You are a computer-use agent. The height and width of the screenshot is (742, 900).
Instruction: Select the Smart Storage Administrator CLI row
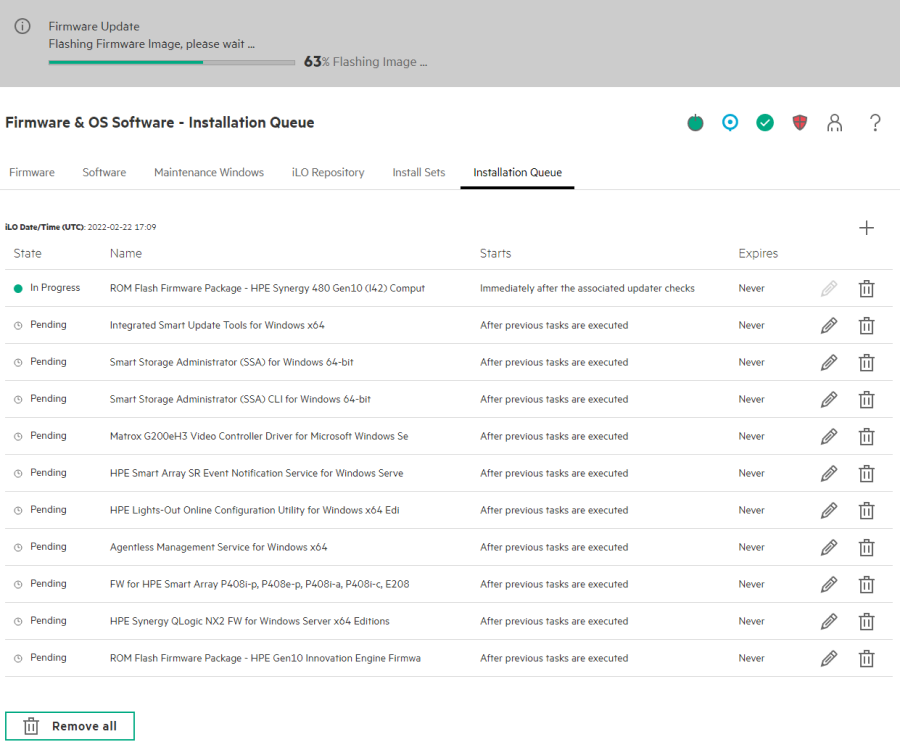(240, 399)
